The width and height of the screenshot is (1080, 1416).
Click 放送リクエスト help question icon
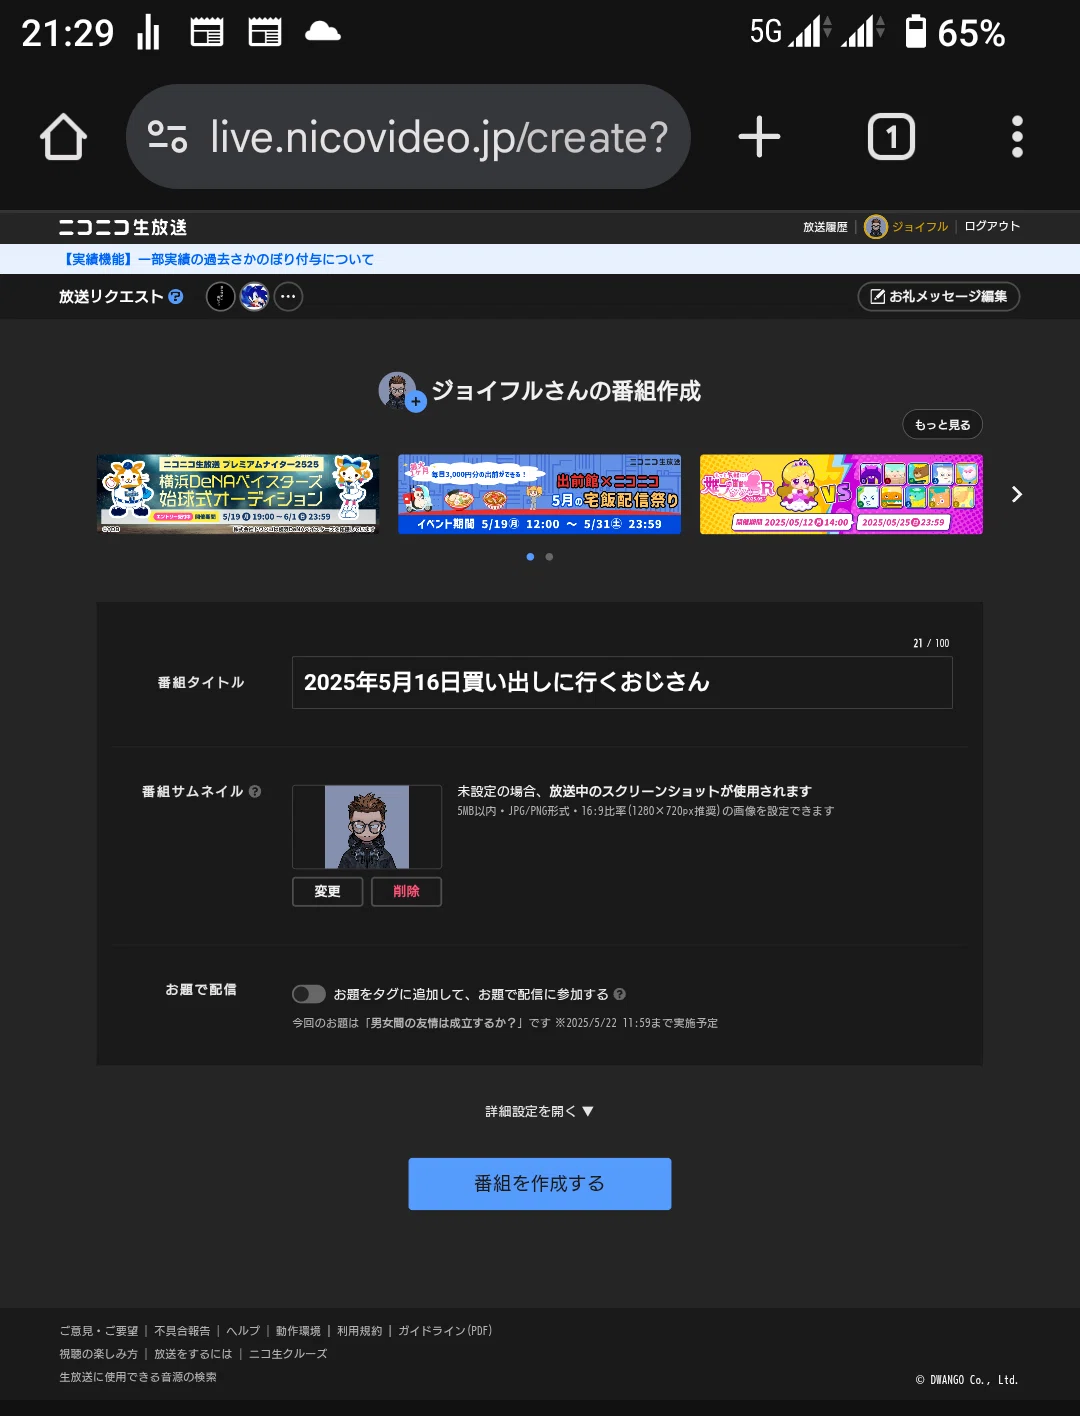click(x=176, y=297)
